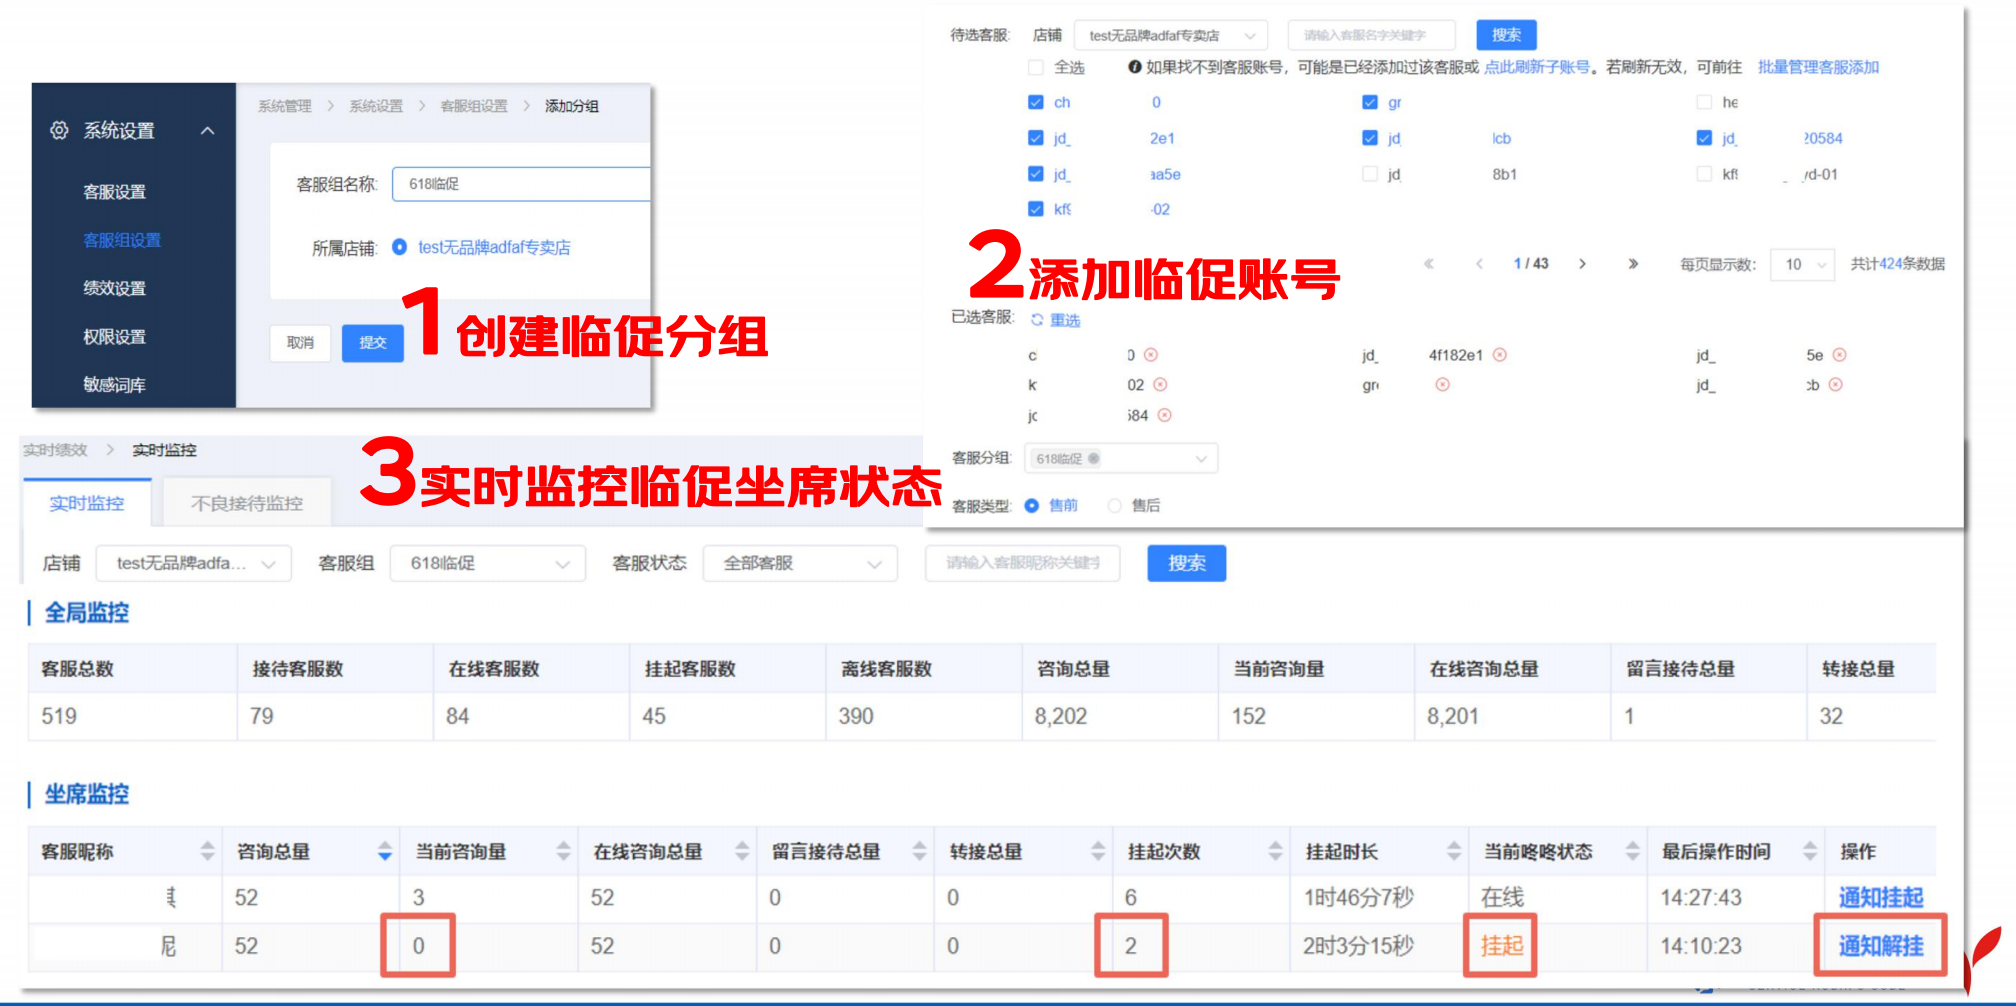This screenshot has width=2016, height=1006.
Task: Collapse the 系统设置 sidebar section
Action: (208, 131)
